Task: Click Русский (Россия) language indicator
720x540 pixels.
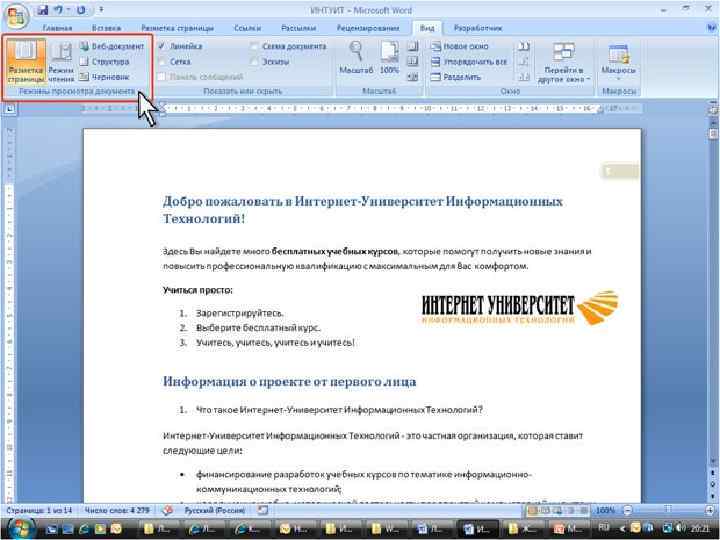Action: tap(215, 510)
